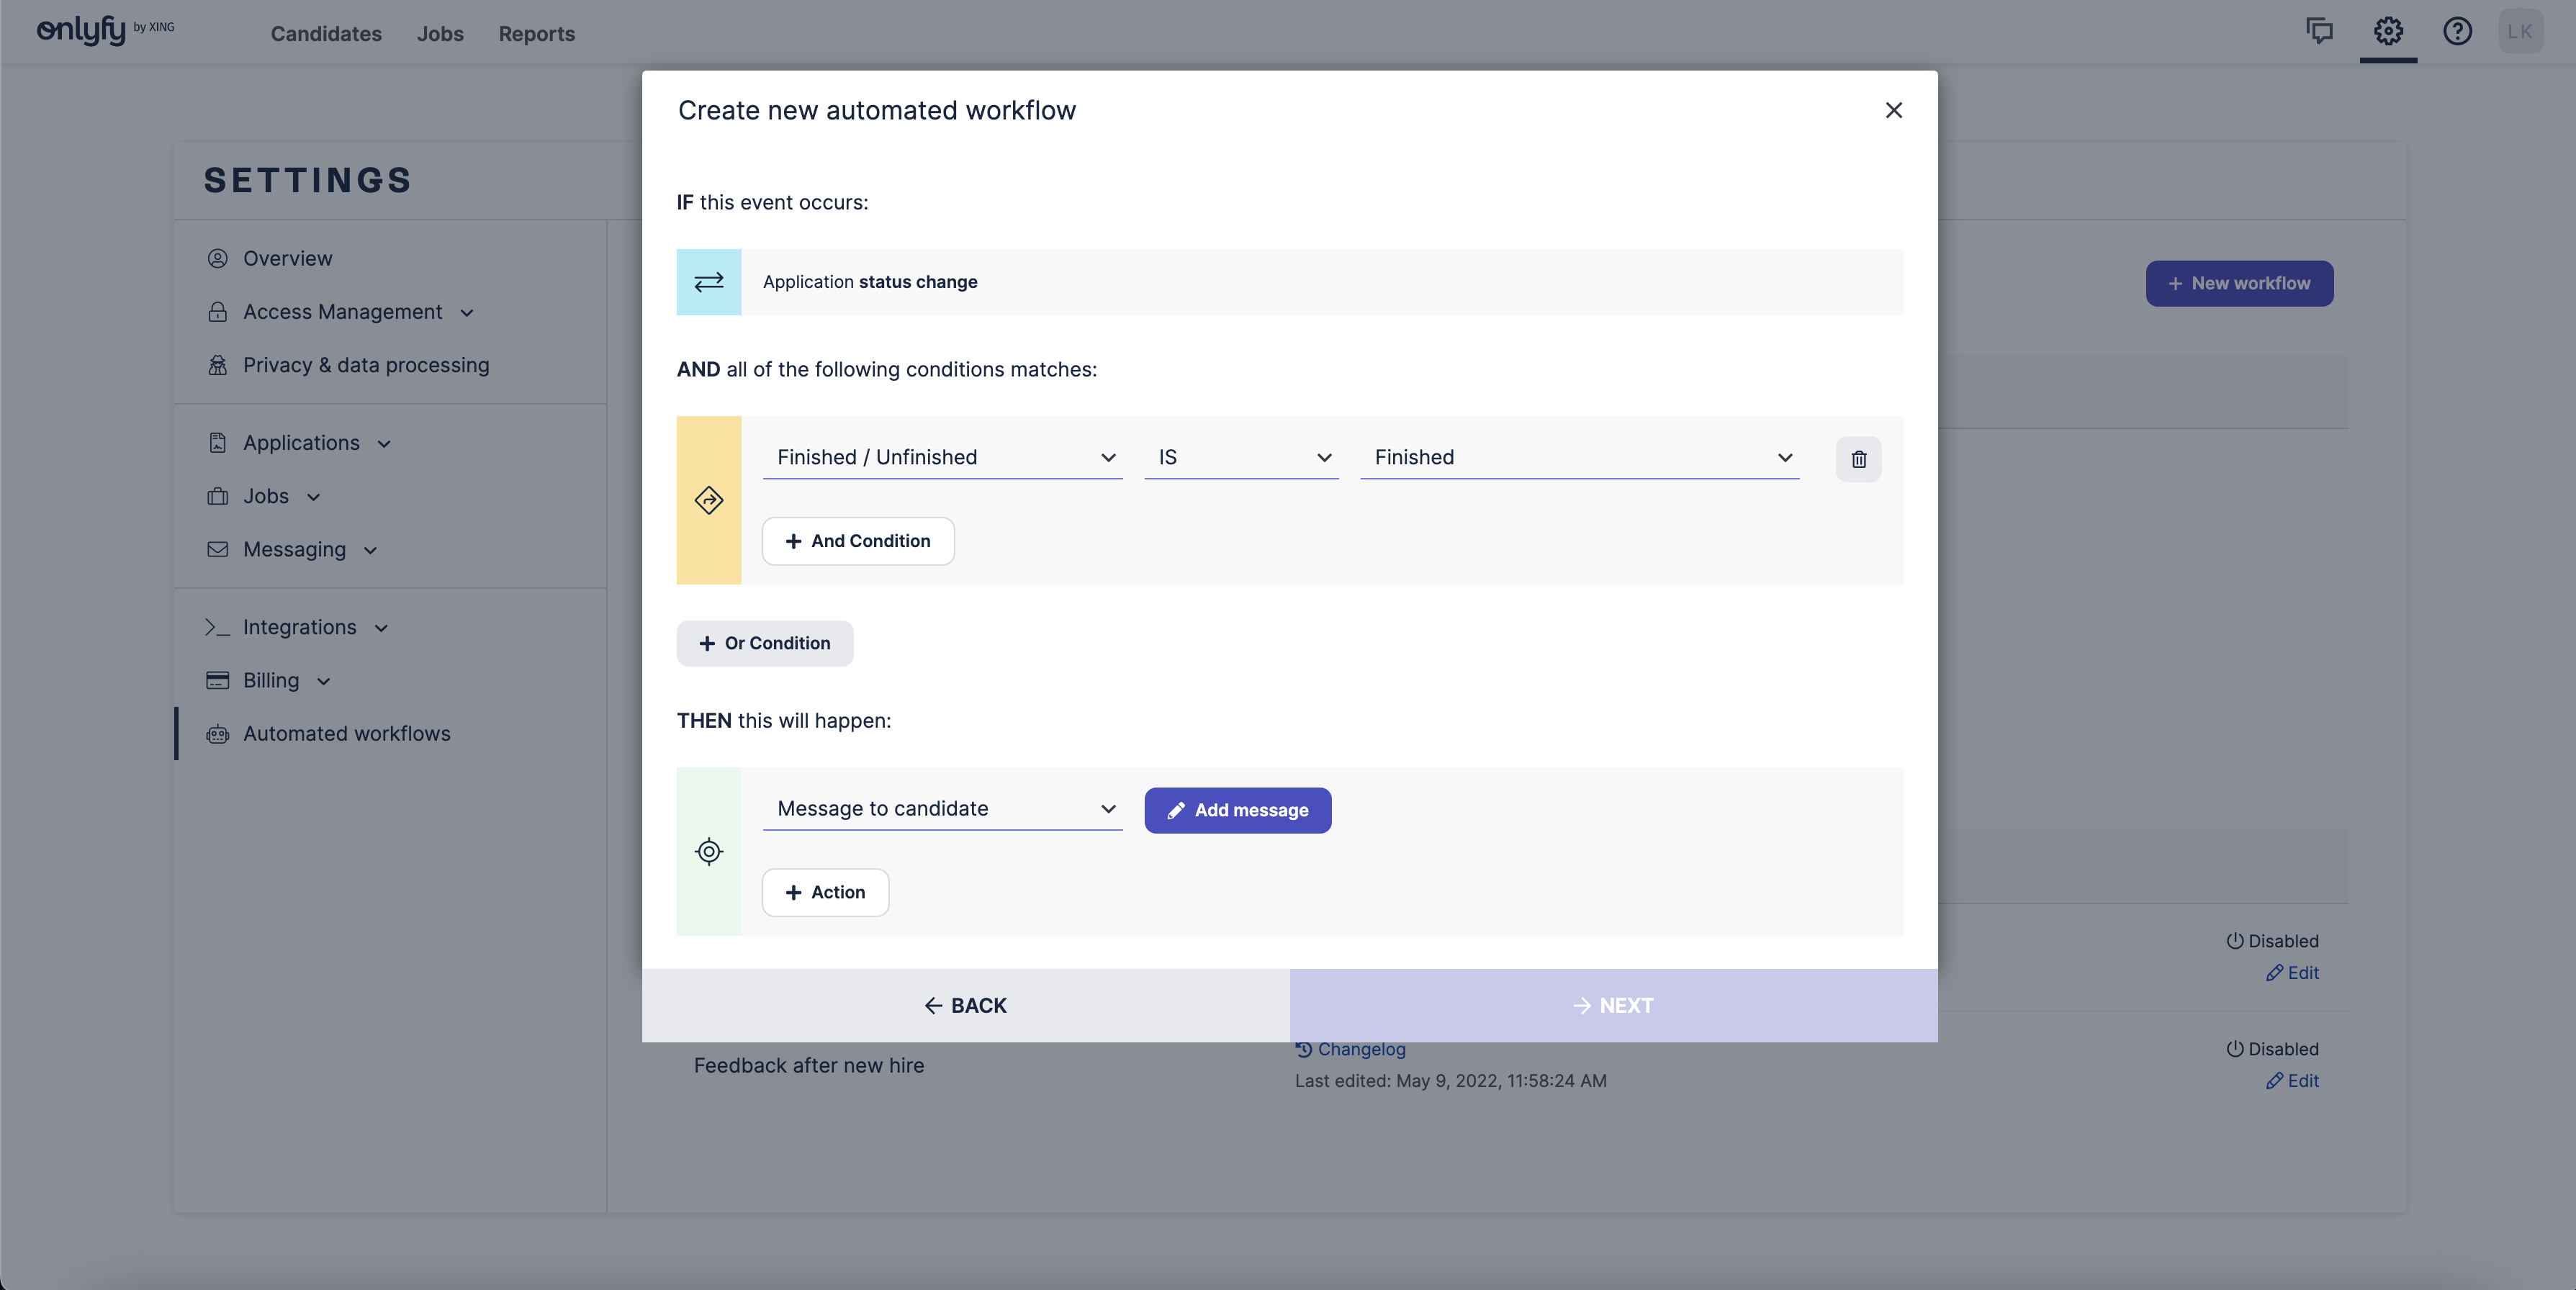
Task: Click the Application status change event row
Action: [1289, 282]
